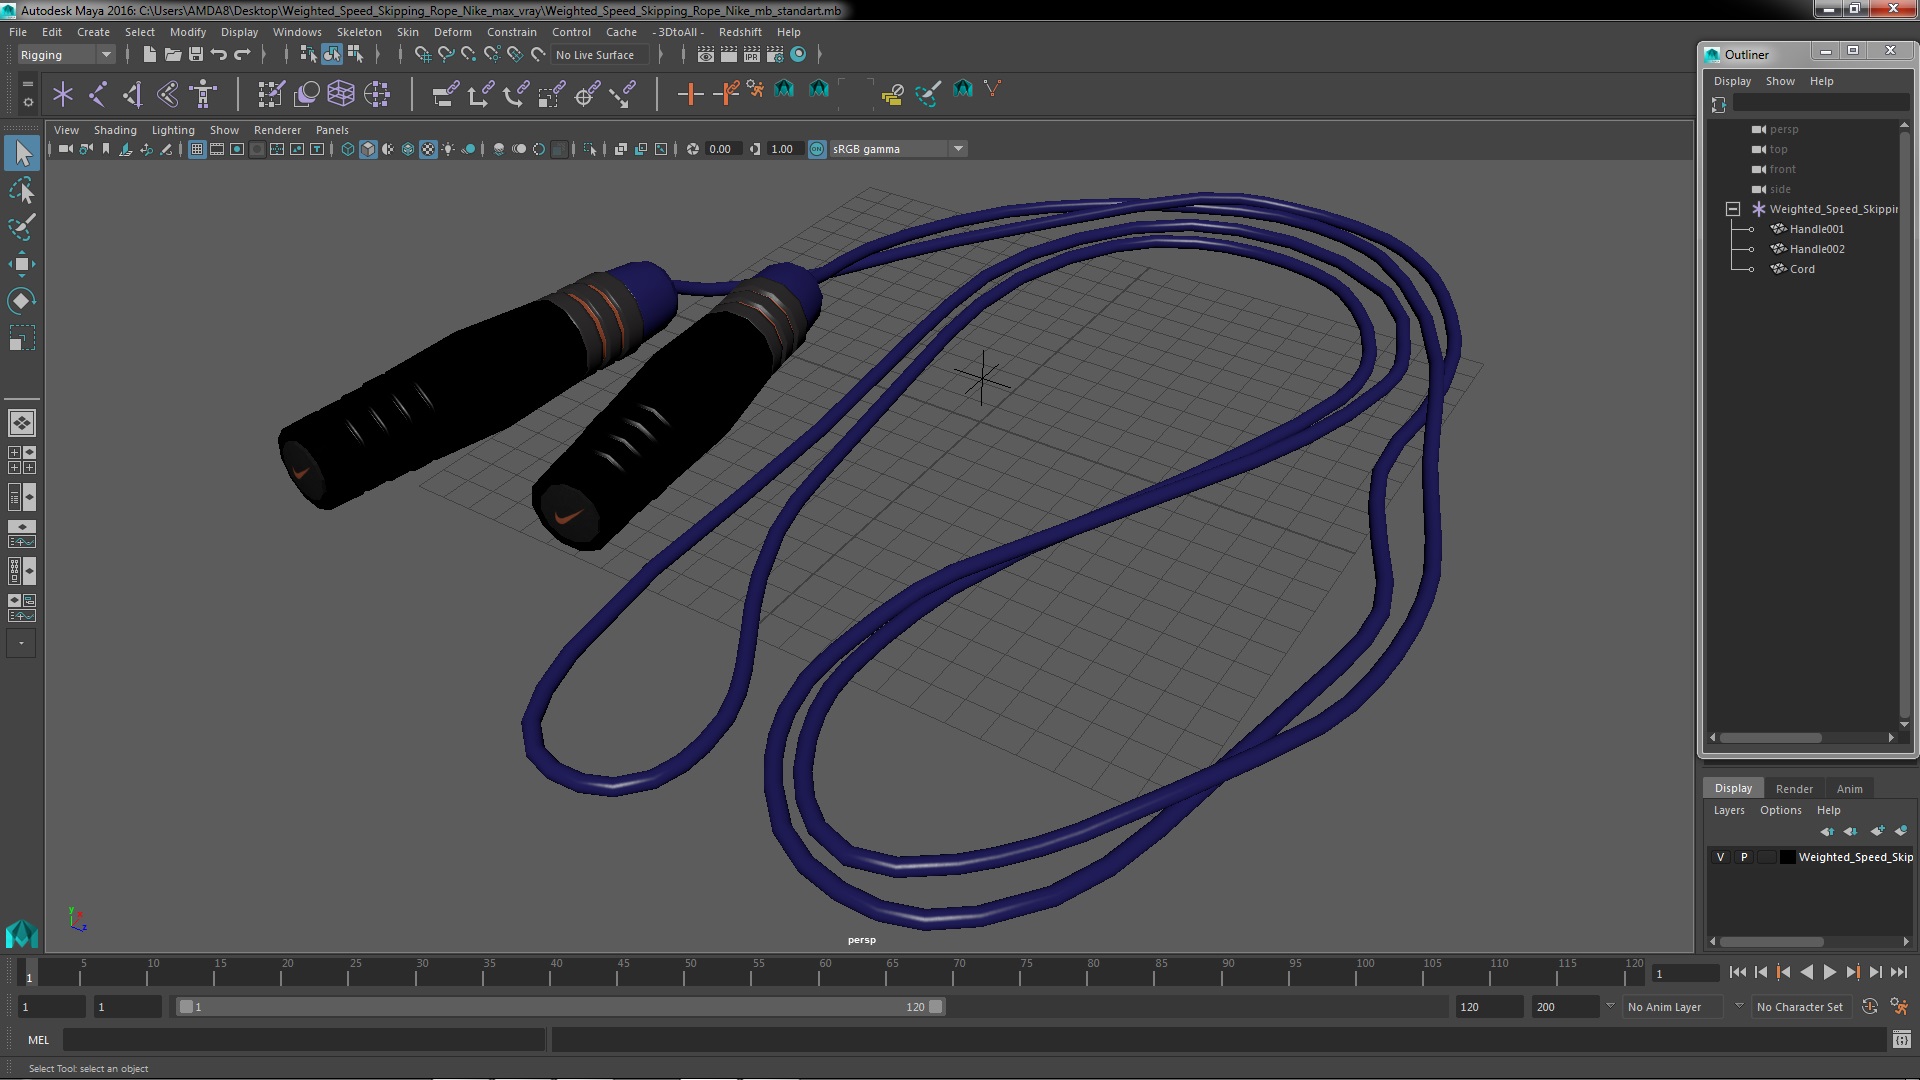Click the Undo arrow icon

(219, 55)
